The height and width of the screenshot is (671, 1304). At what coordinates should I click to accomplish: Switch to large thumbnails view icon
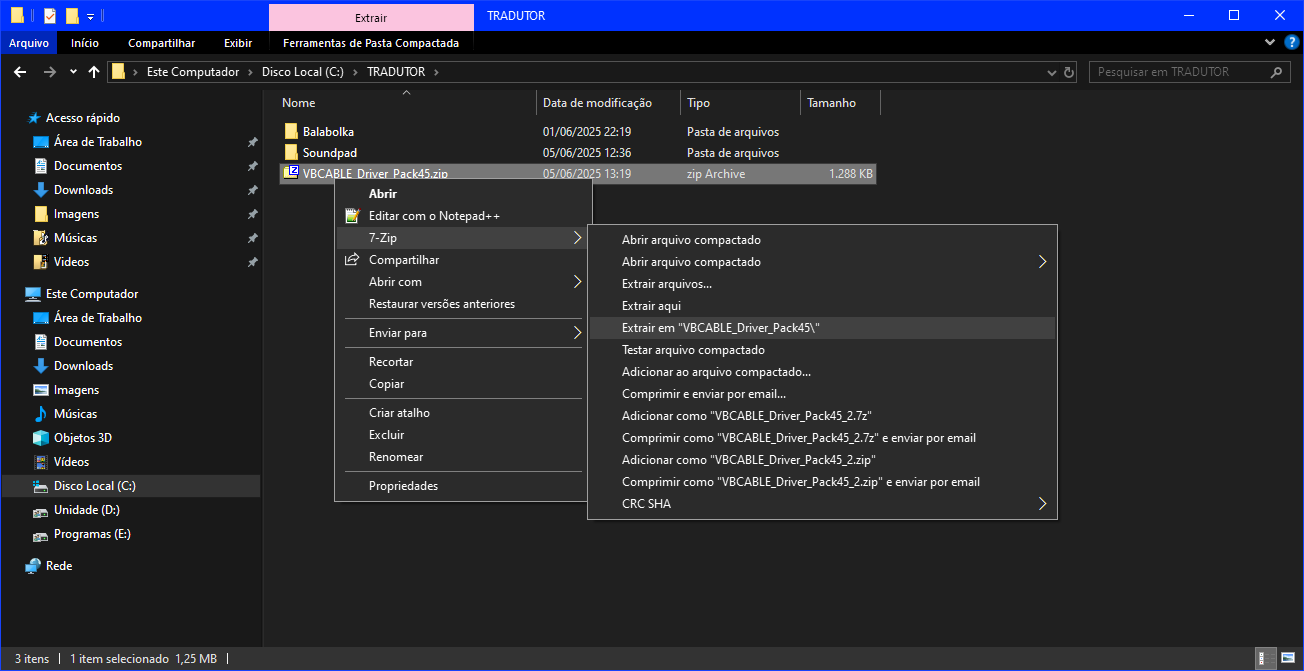coord(1287,659)
